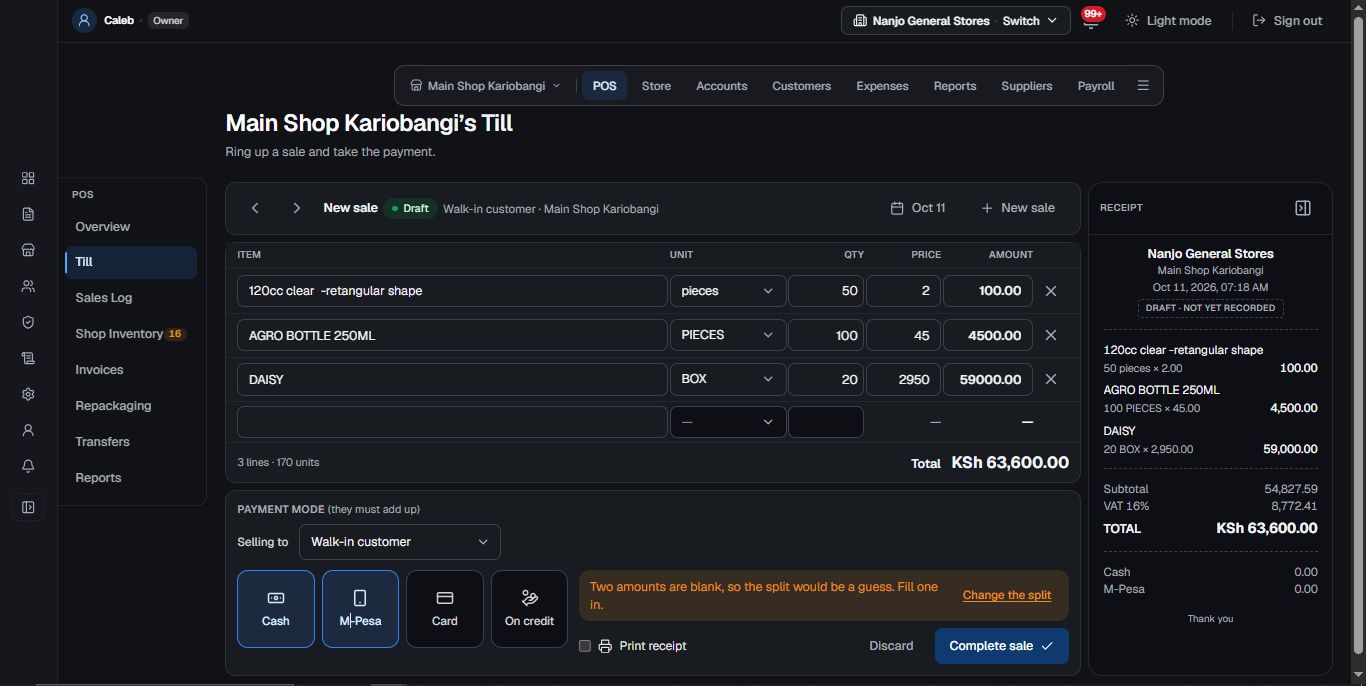Open the Nanjo General Stores switcher
Image resolution: width=1366 pixels, height=686 pixels.
pyautogui.click(x=957, y=20)
